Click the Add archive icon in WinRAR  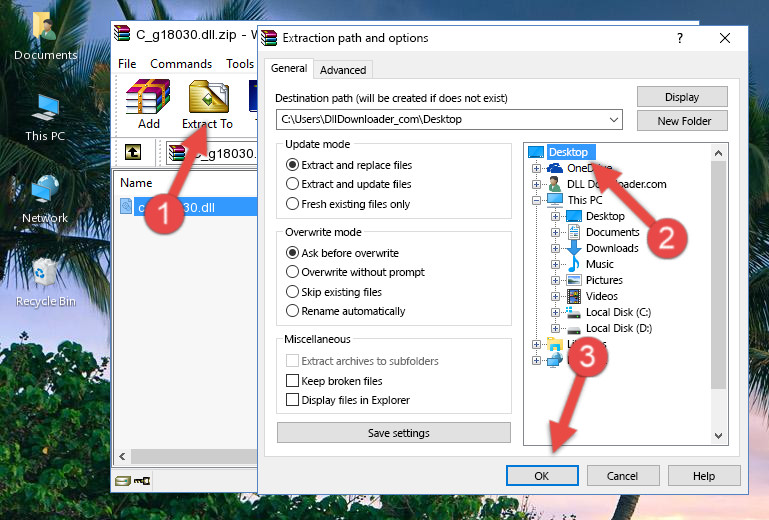tap(148, 104)
